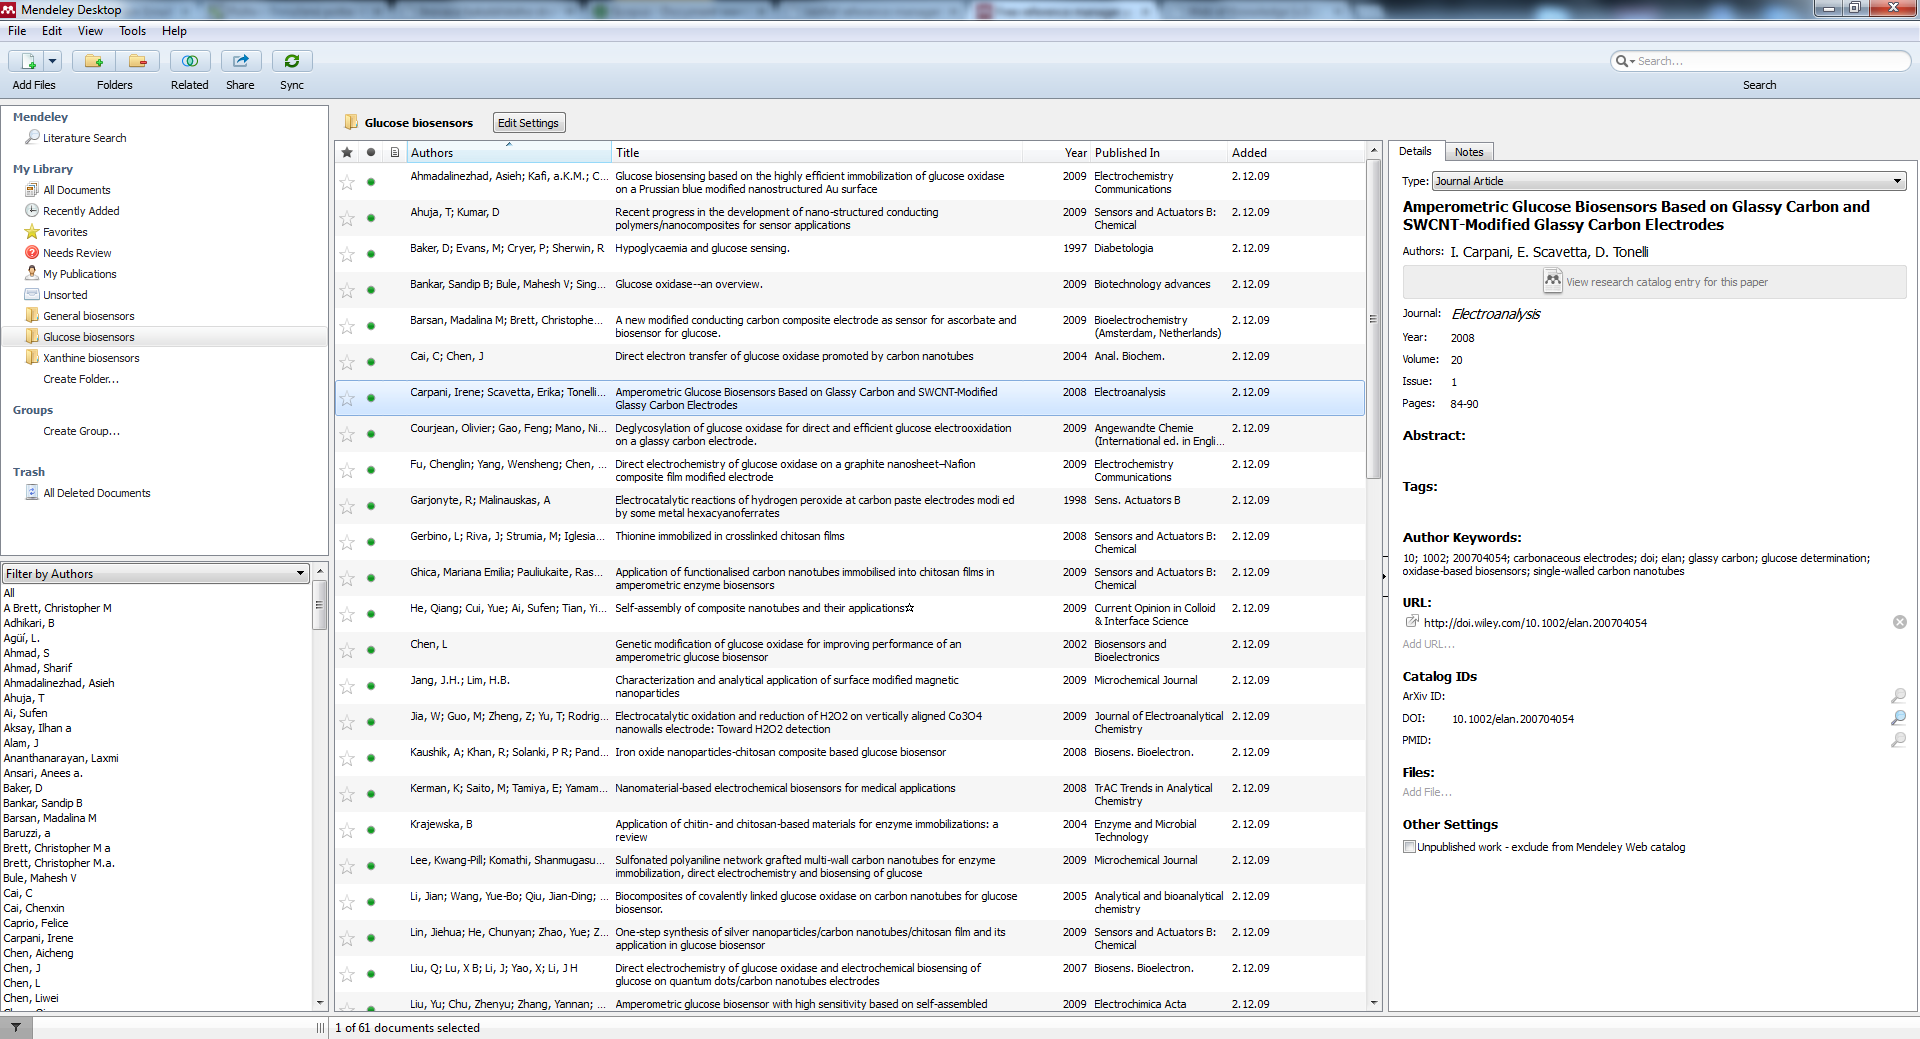Click Create Folder... link

coord(81,379)
